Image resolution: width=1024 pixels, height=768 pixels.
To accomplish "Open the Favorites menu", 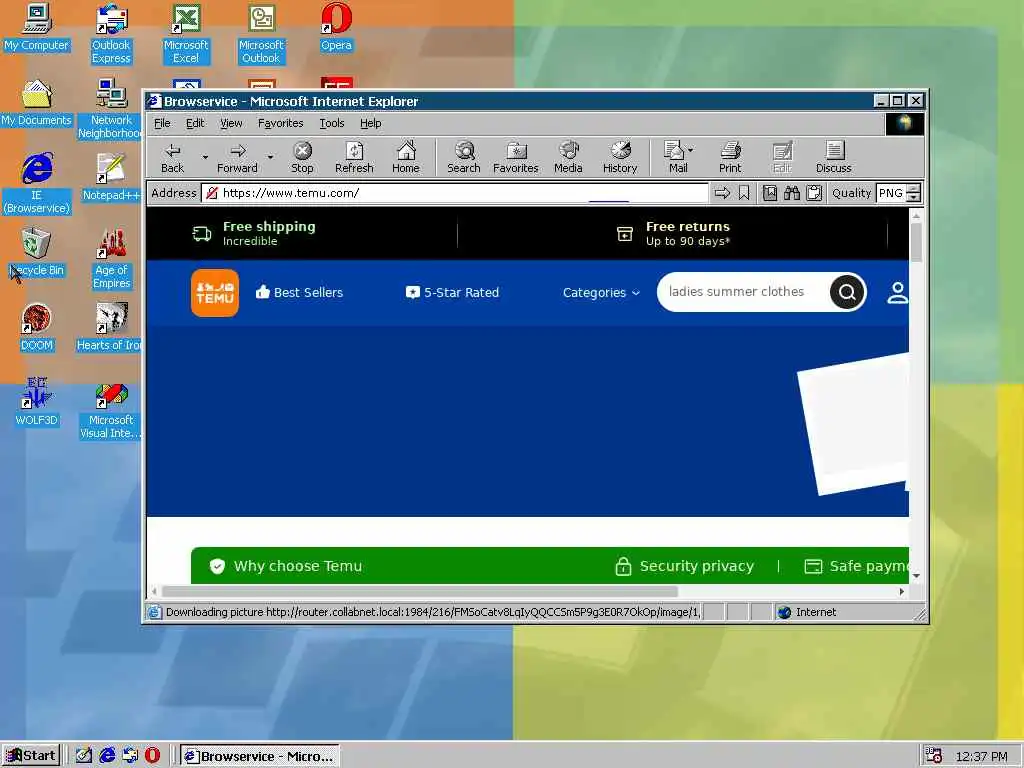I will [x=280, y=123].
